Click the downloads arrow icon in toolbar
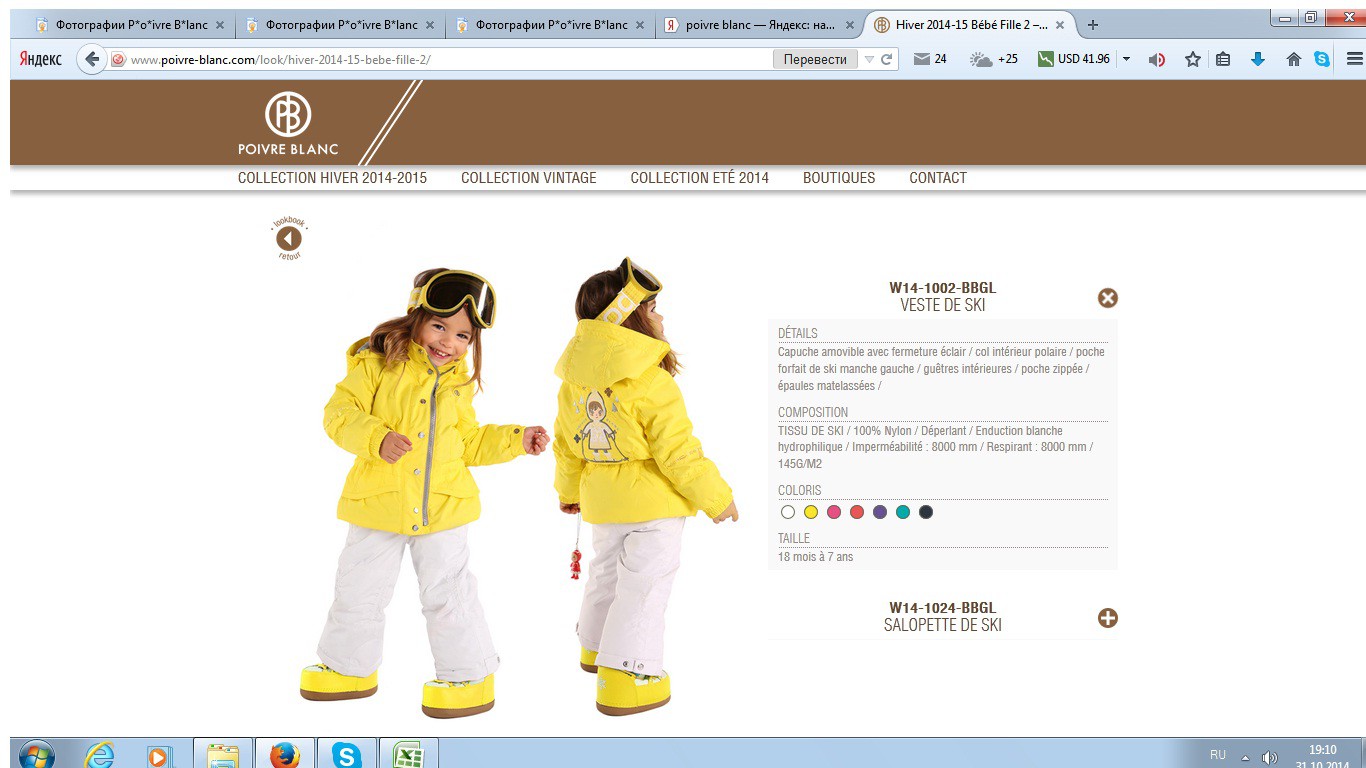Screen dimensions: 1366x768 click(x=1258, y=59)
